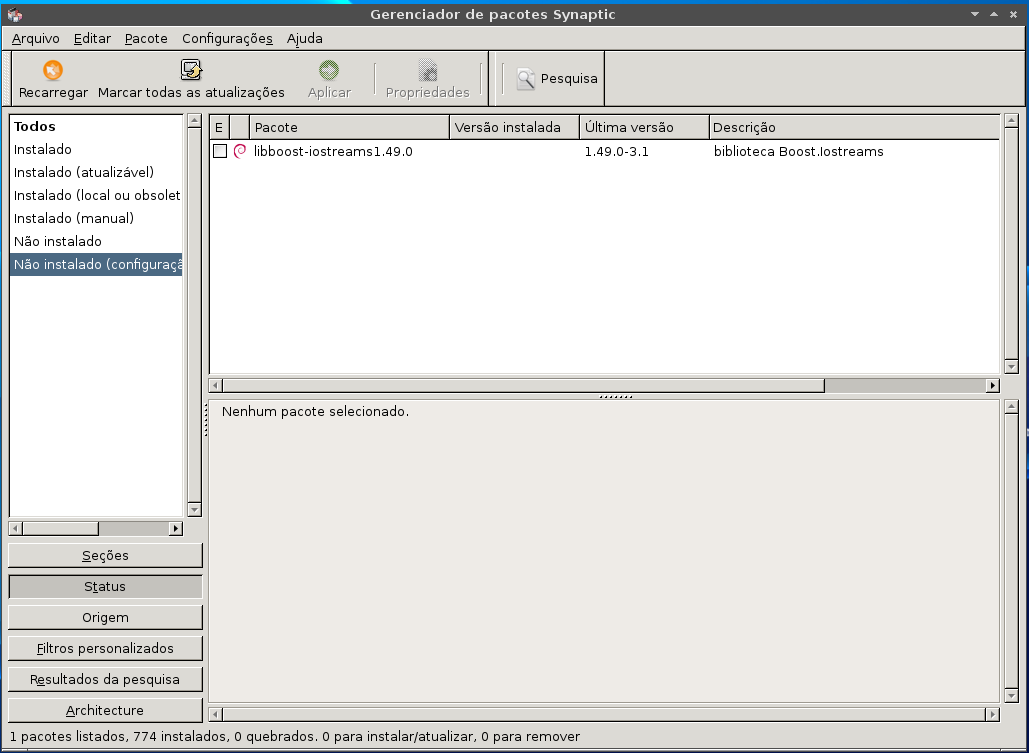Select the Status filter button

[x=105, y=586]
